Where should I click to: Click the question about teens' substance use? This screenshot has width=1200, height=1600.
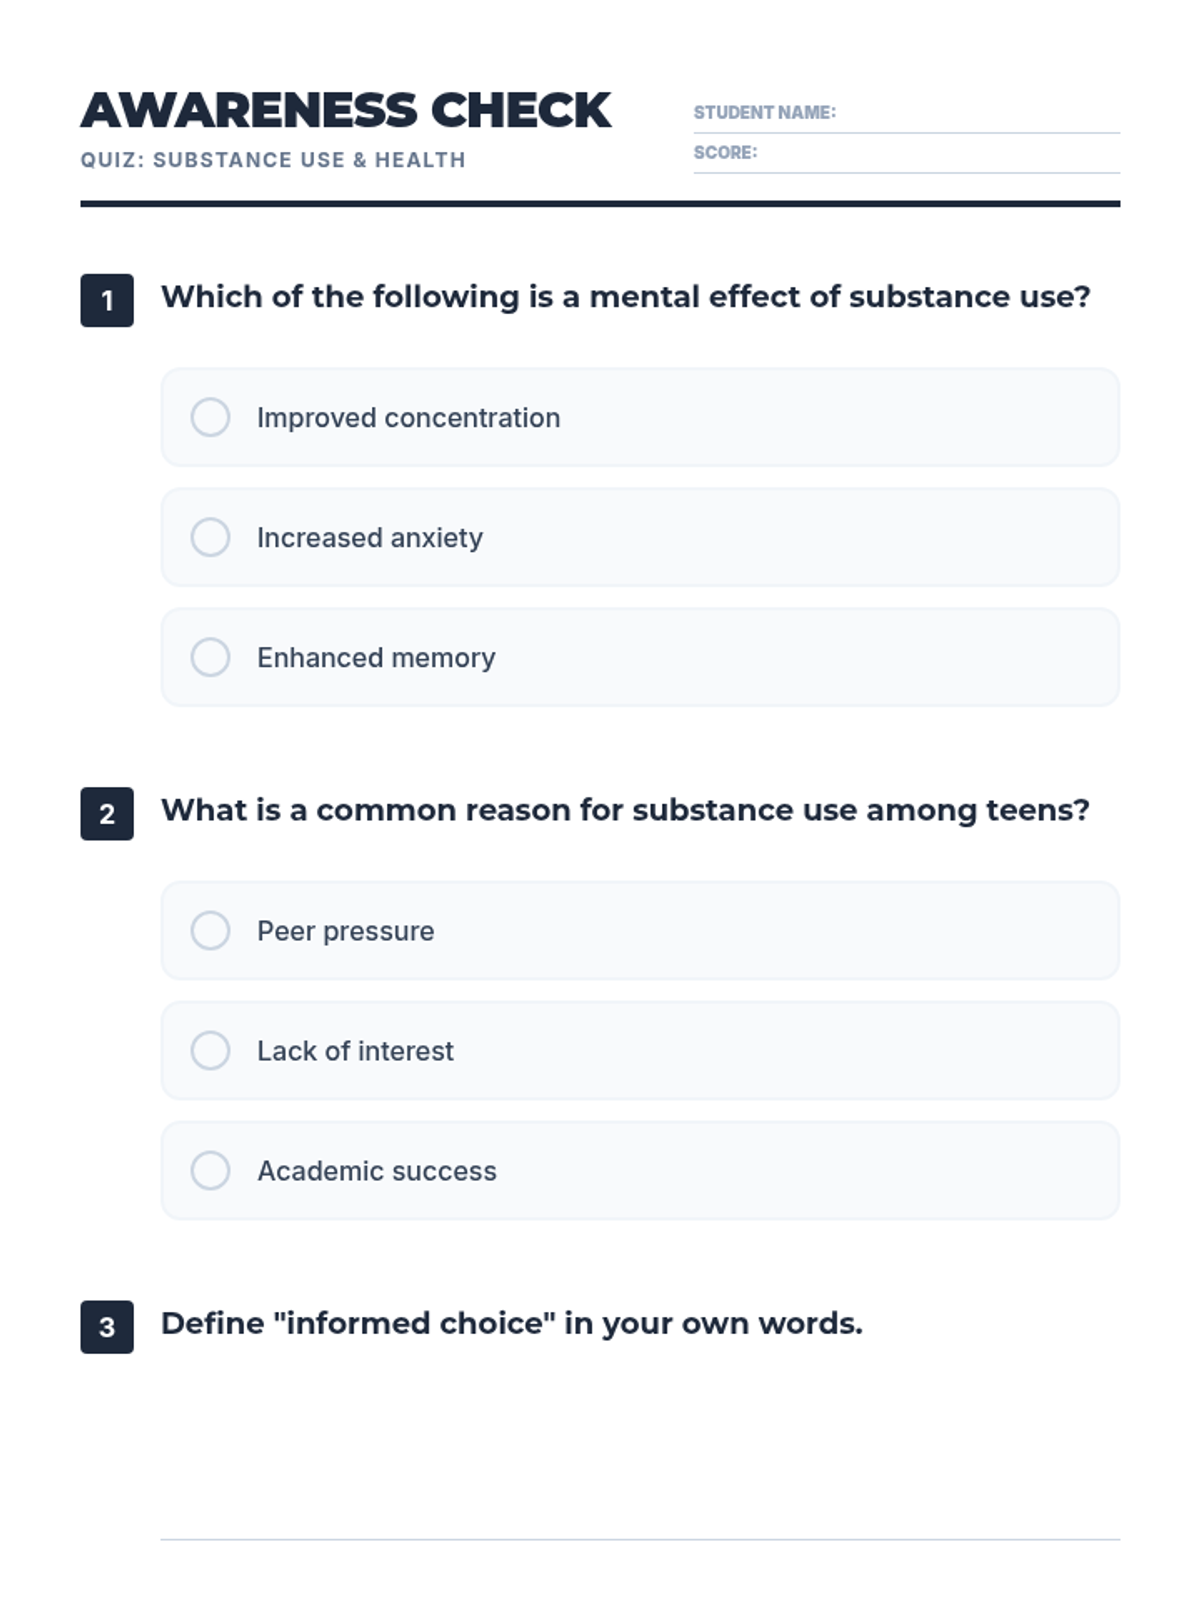pos(625,810)
